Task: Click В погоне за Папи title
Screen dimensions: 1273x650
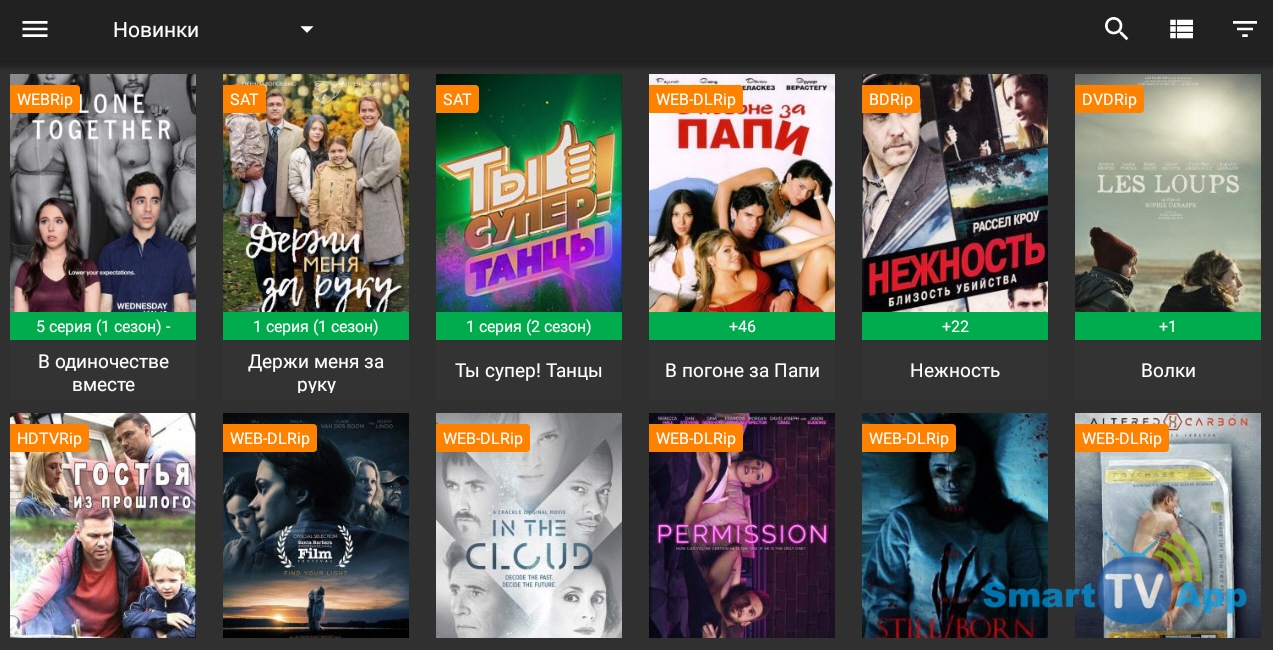Action: (x=742, y=371)
